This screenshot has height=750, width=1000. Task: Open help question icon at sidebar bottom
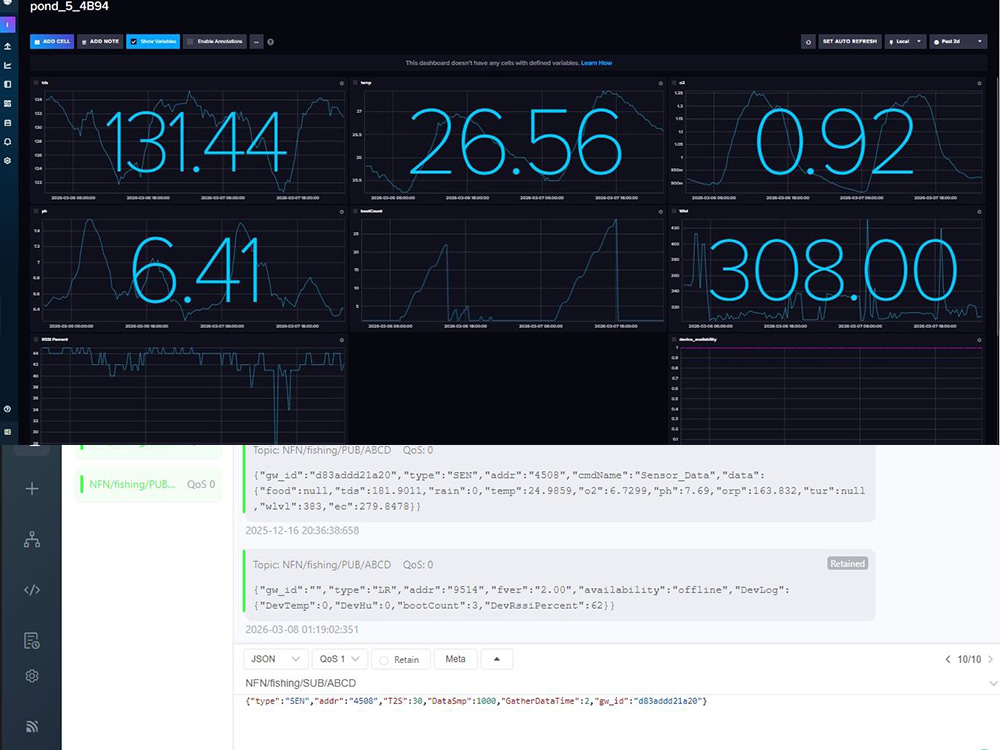(8, 409)
